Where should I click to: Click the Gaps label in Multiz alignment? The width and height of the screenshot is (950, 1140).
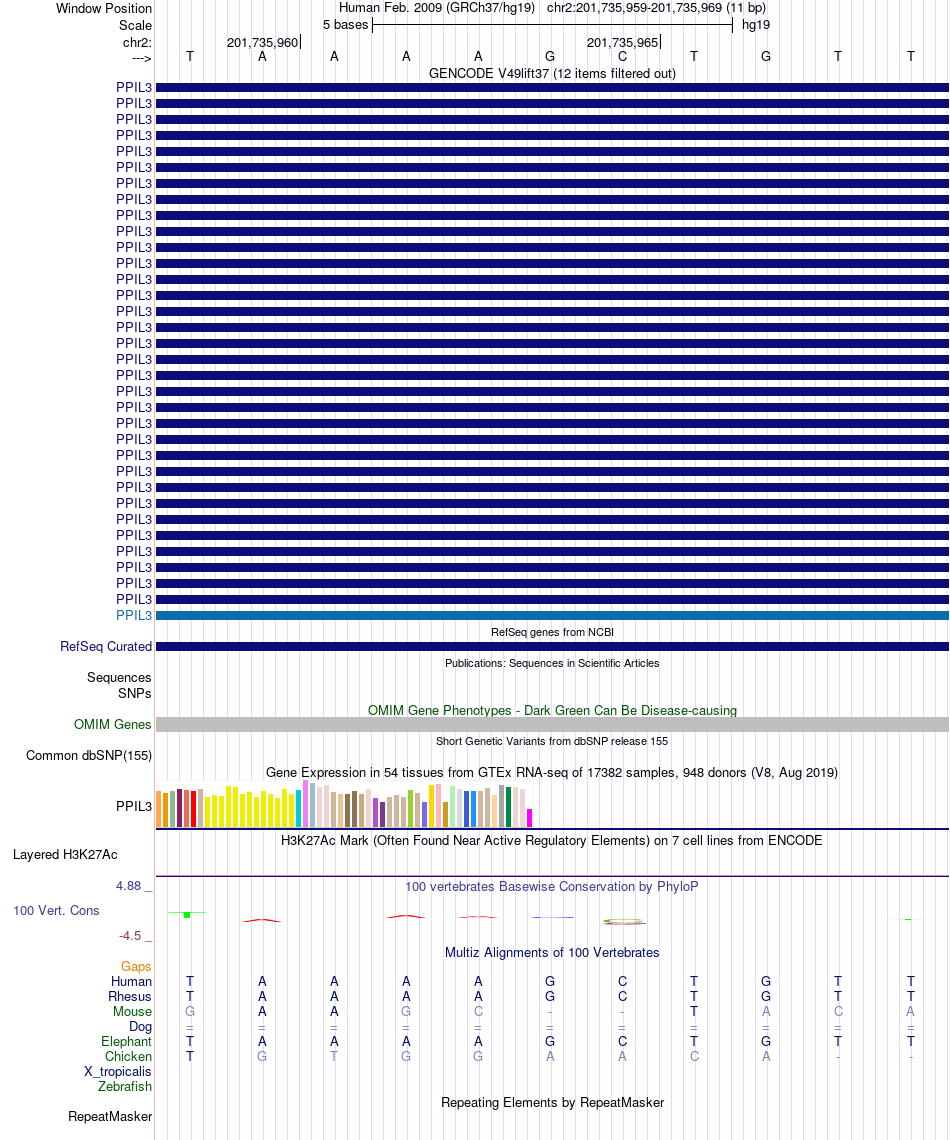(x=136, y=966)
